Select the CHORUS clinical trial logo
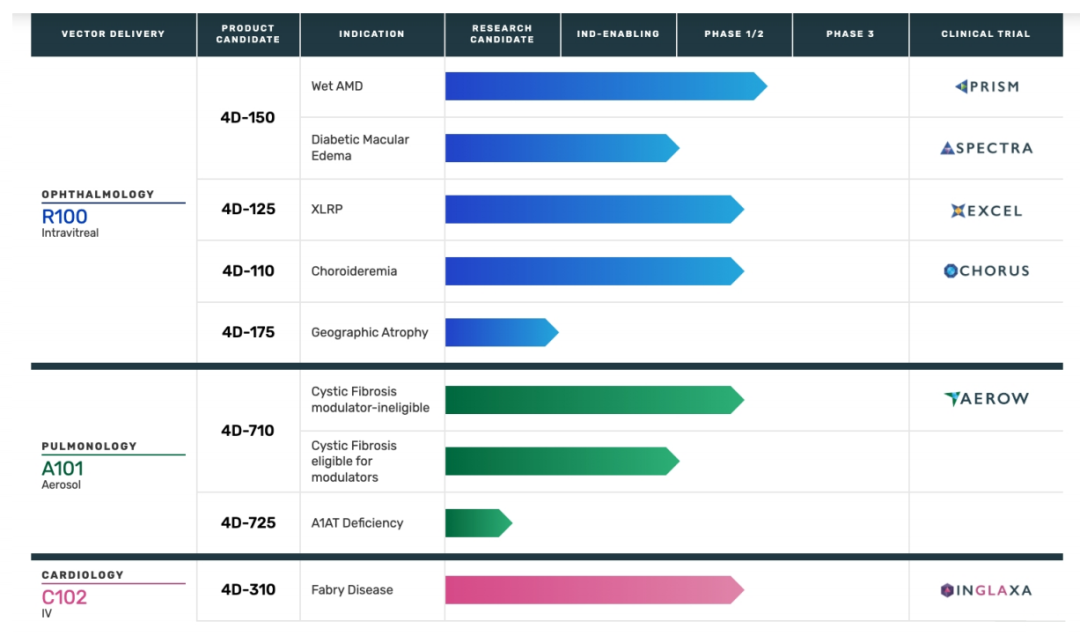This screenshot has height=636, width=1080. click(986, 271)
